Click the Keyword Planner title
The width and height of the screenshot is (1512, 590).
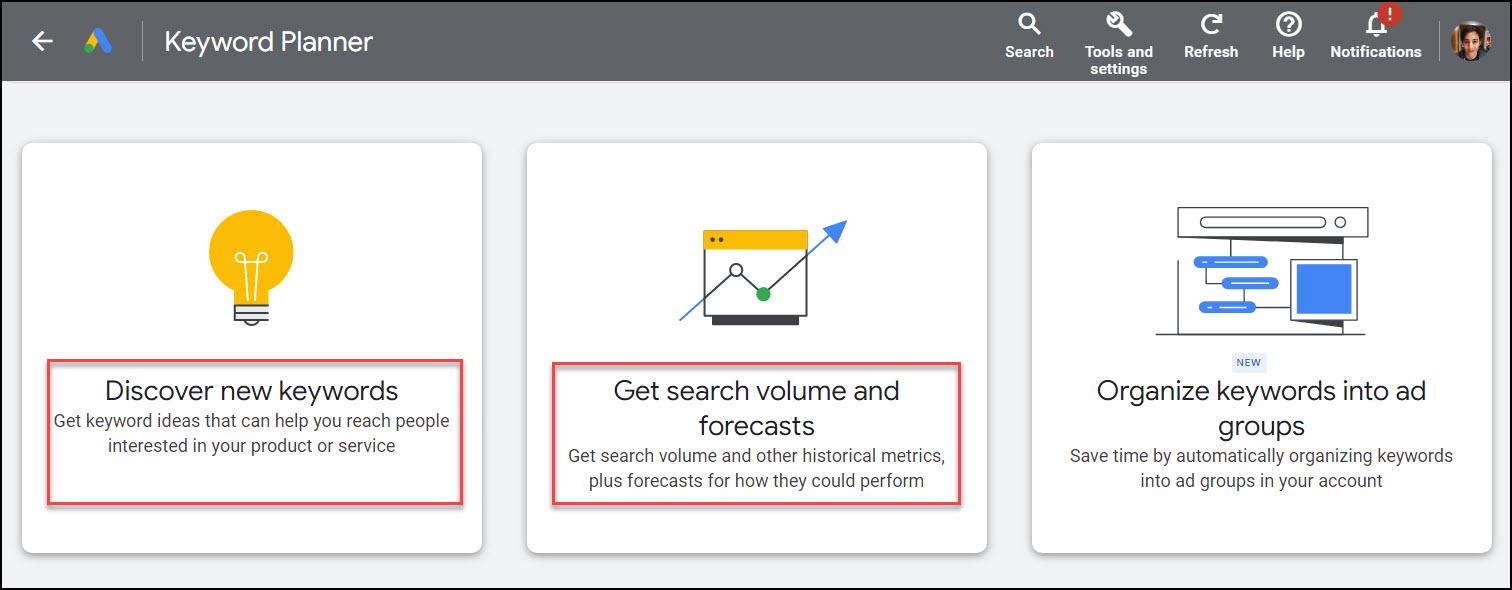click(267, 42)
